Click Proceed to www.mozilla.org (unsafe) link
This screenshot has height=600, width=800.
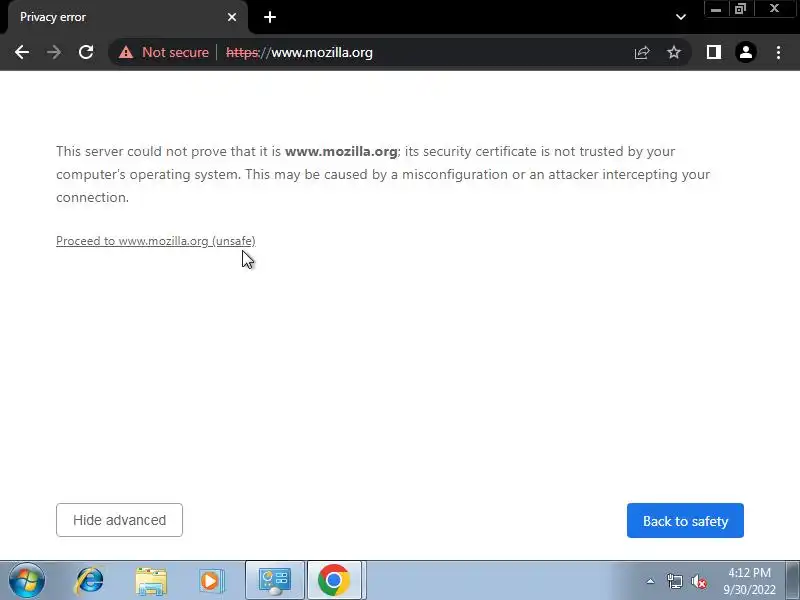tap(156, 241)
